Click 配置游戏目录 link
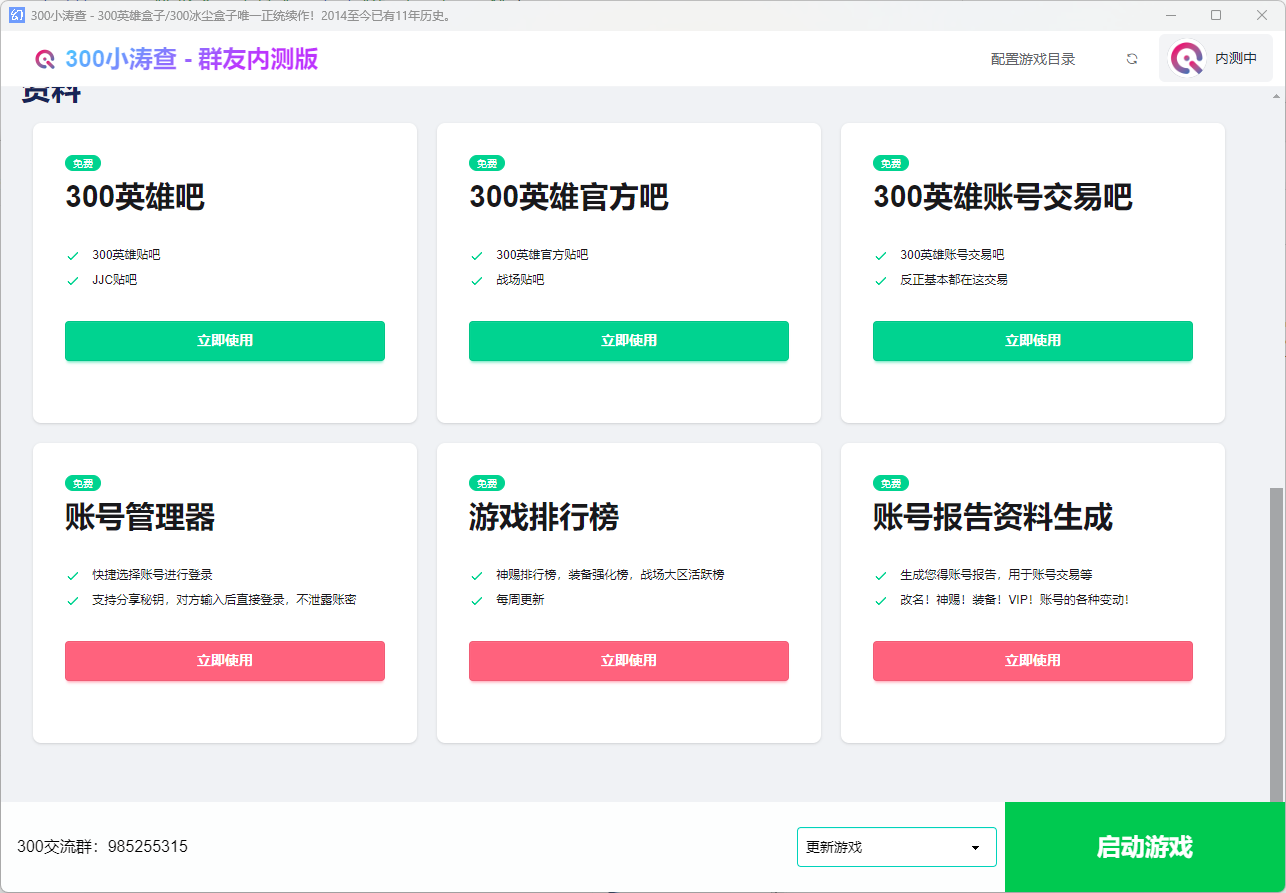The image size is (1286, 893). pyautogui.click(x=1033, y=59)
